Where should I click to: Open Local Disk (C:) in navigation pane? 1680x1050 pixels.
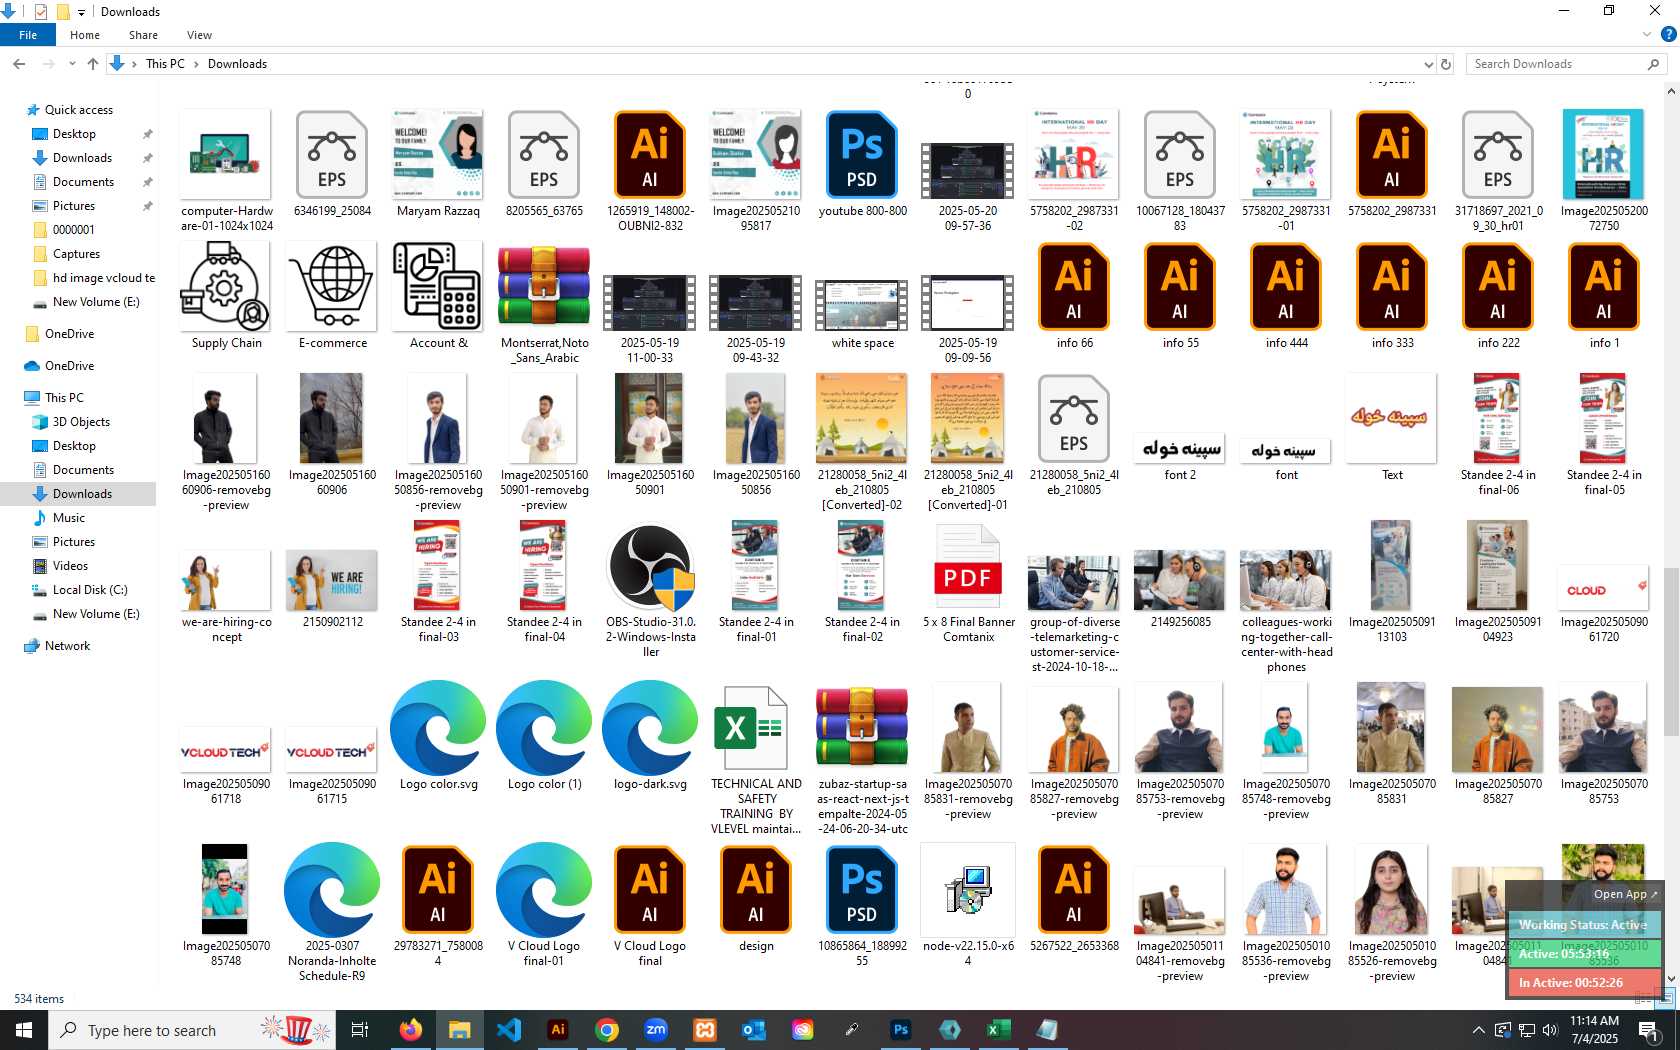tap(90, 590)
